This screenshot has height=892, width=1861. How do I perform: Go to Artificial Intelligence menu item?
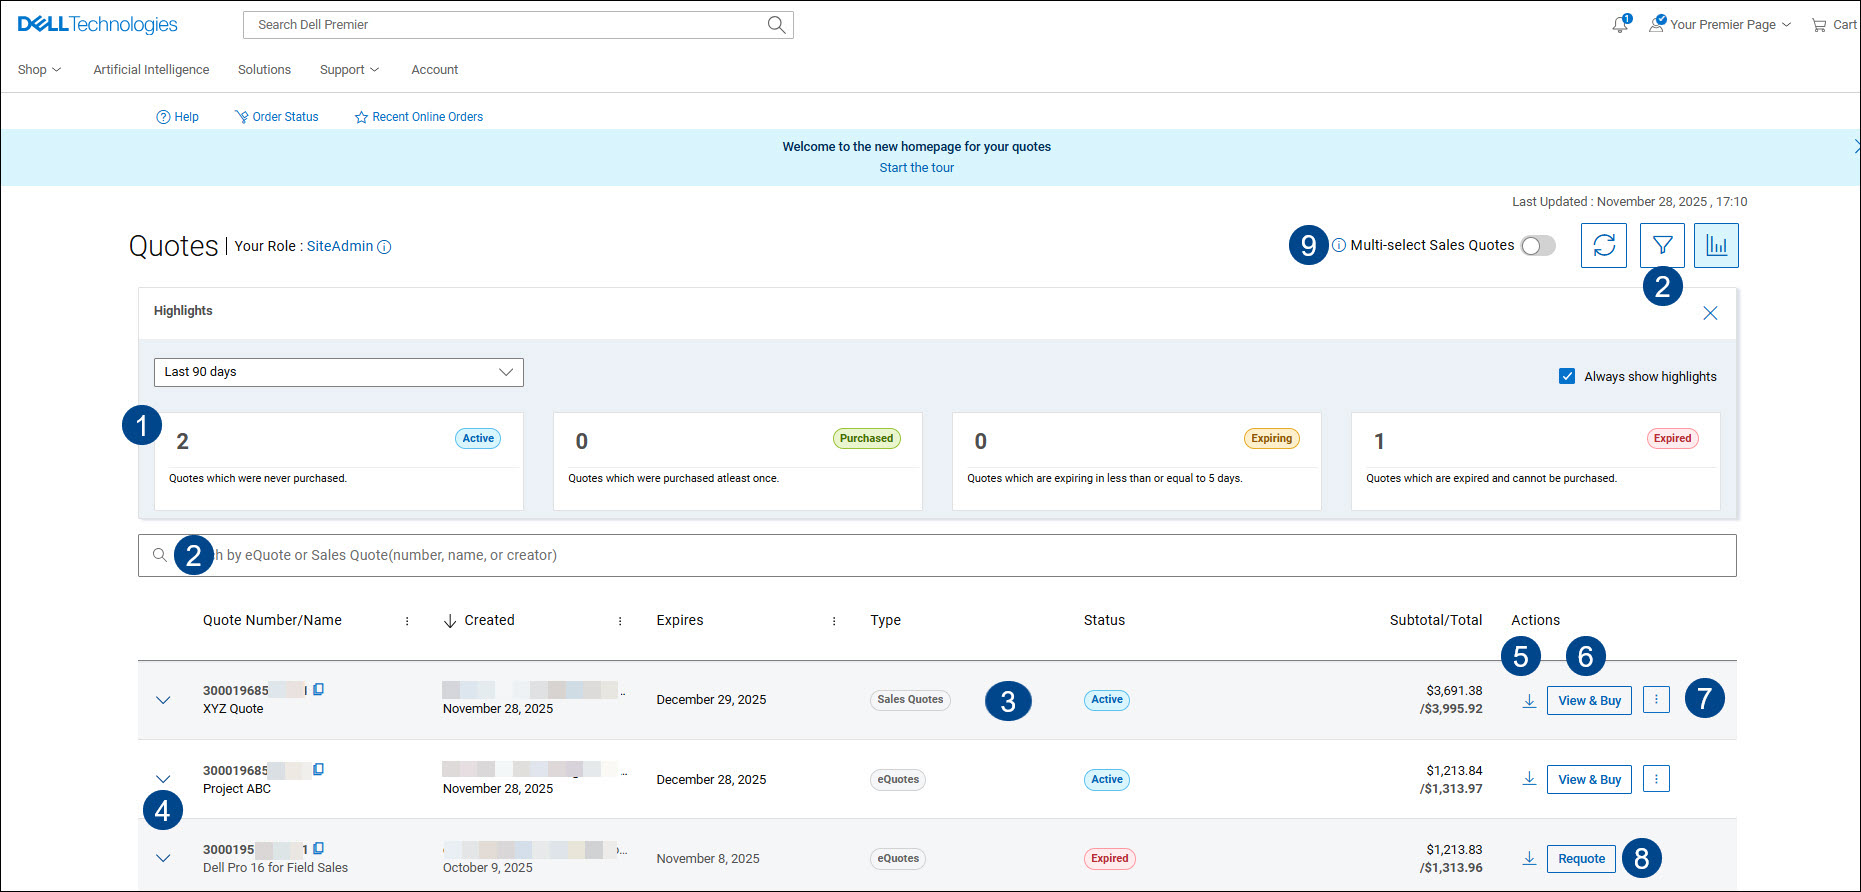click(x=151, y=70)
